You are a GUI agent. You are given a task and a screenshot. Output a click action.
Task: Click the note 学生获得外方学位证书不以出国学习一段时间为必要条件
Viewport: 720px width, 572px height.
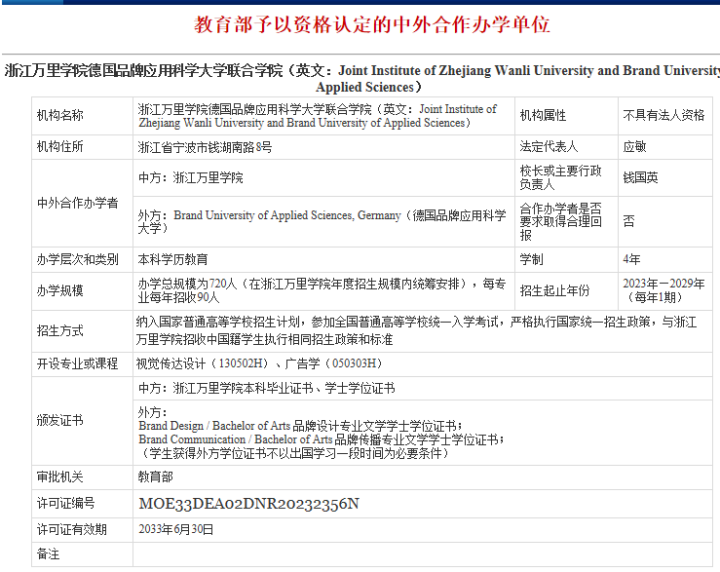click(294, 454)
